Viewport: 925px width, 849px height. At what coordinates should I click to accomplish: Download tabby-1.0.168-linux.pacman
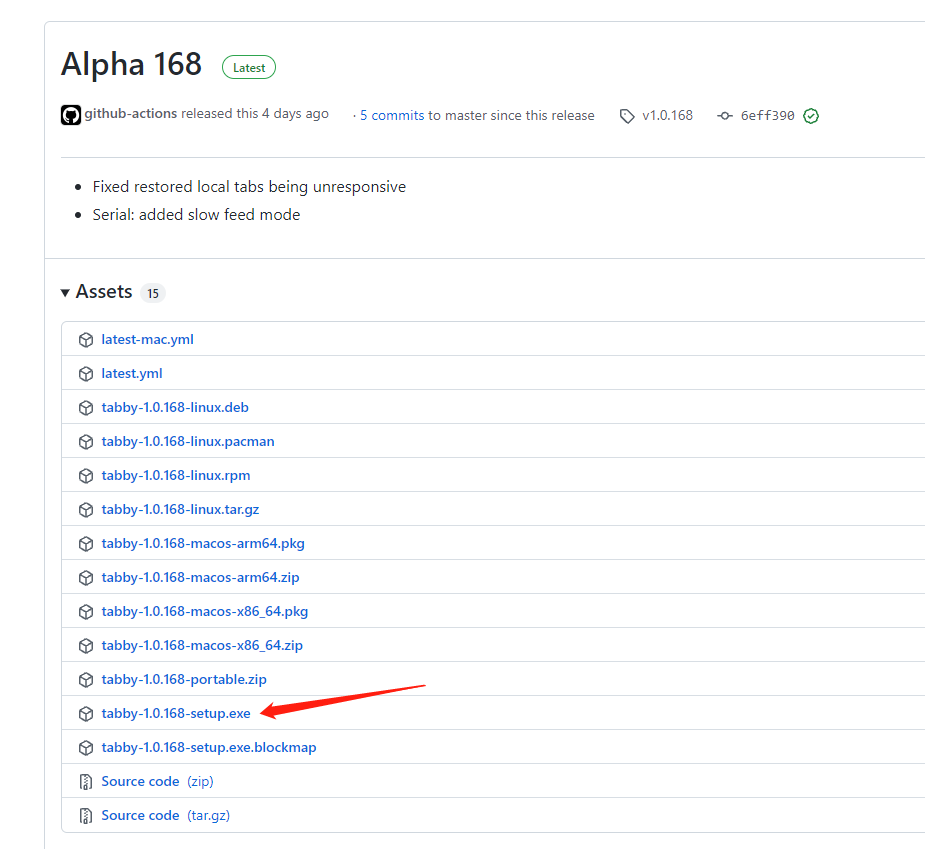[188, 441]
